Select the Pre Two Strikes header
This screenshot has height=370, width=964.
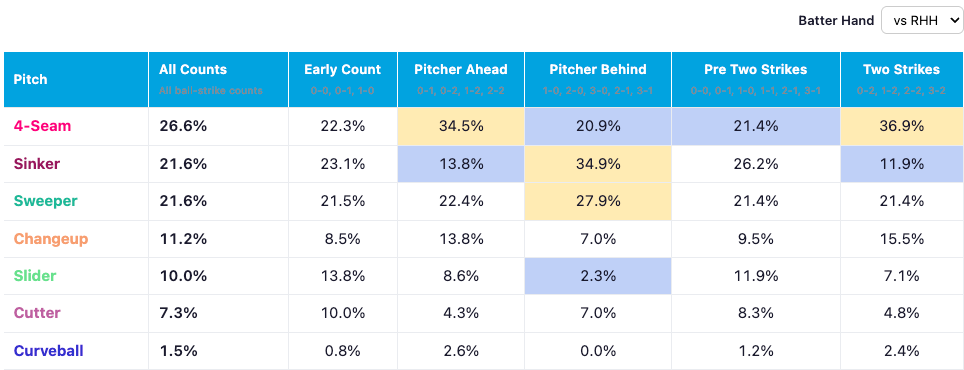[x=756, y=80]
